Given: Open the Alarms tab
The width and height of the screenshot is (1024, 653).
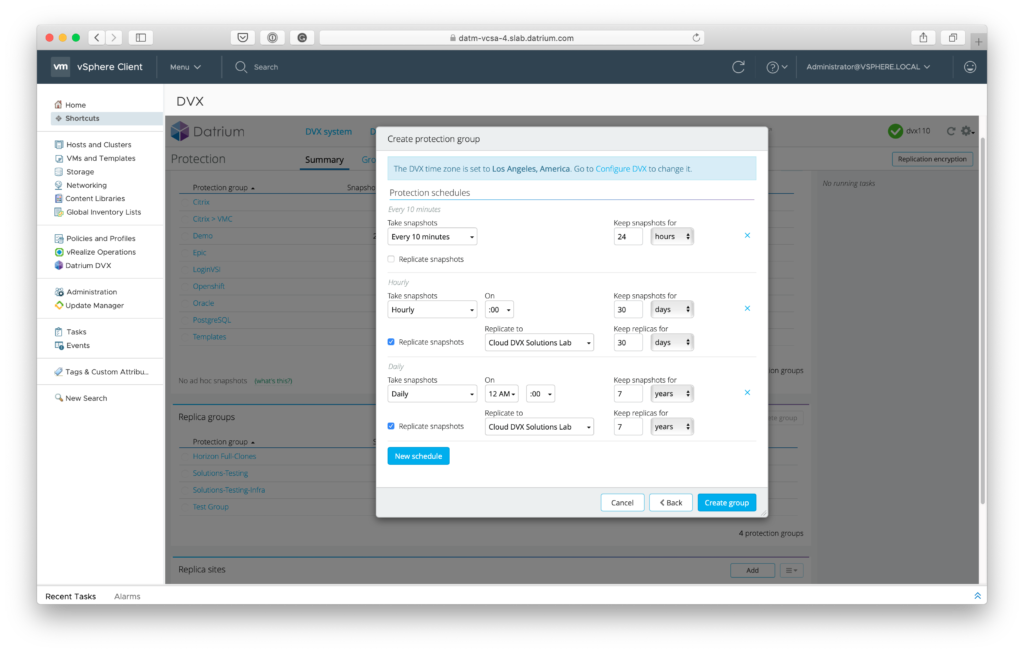Looking at the screenshot, I should click(x=127, y=596).
